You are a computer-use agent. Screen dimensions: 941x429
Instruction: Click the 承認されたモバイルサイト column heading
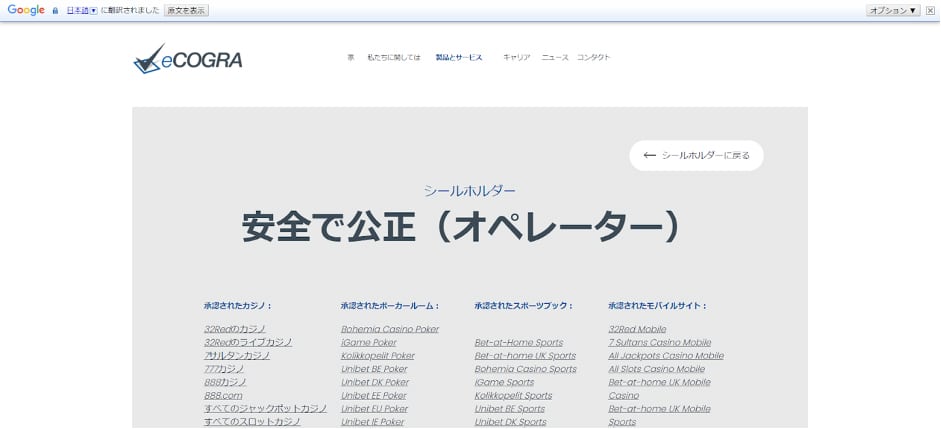pos(657,306)
